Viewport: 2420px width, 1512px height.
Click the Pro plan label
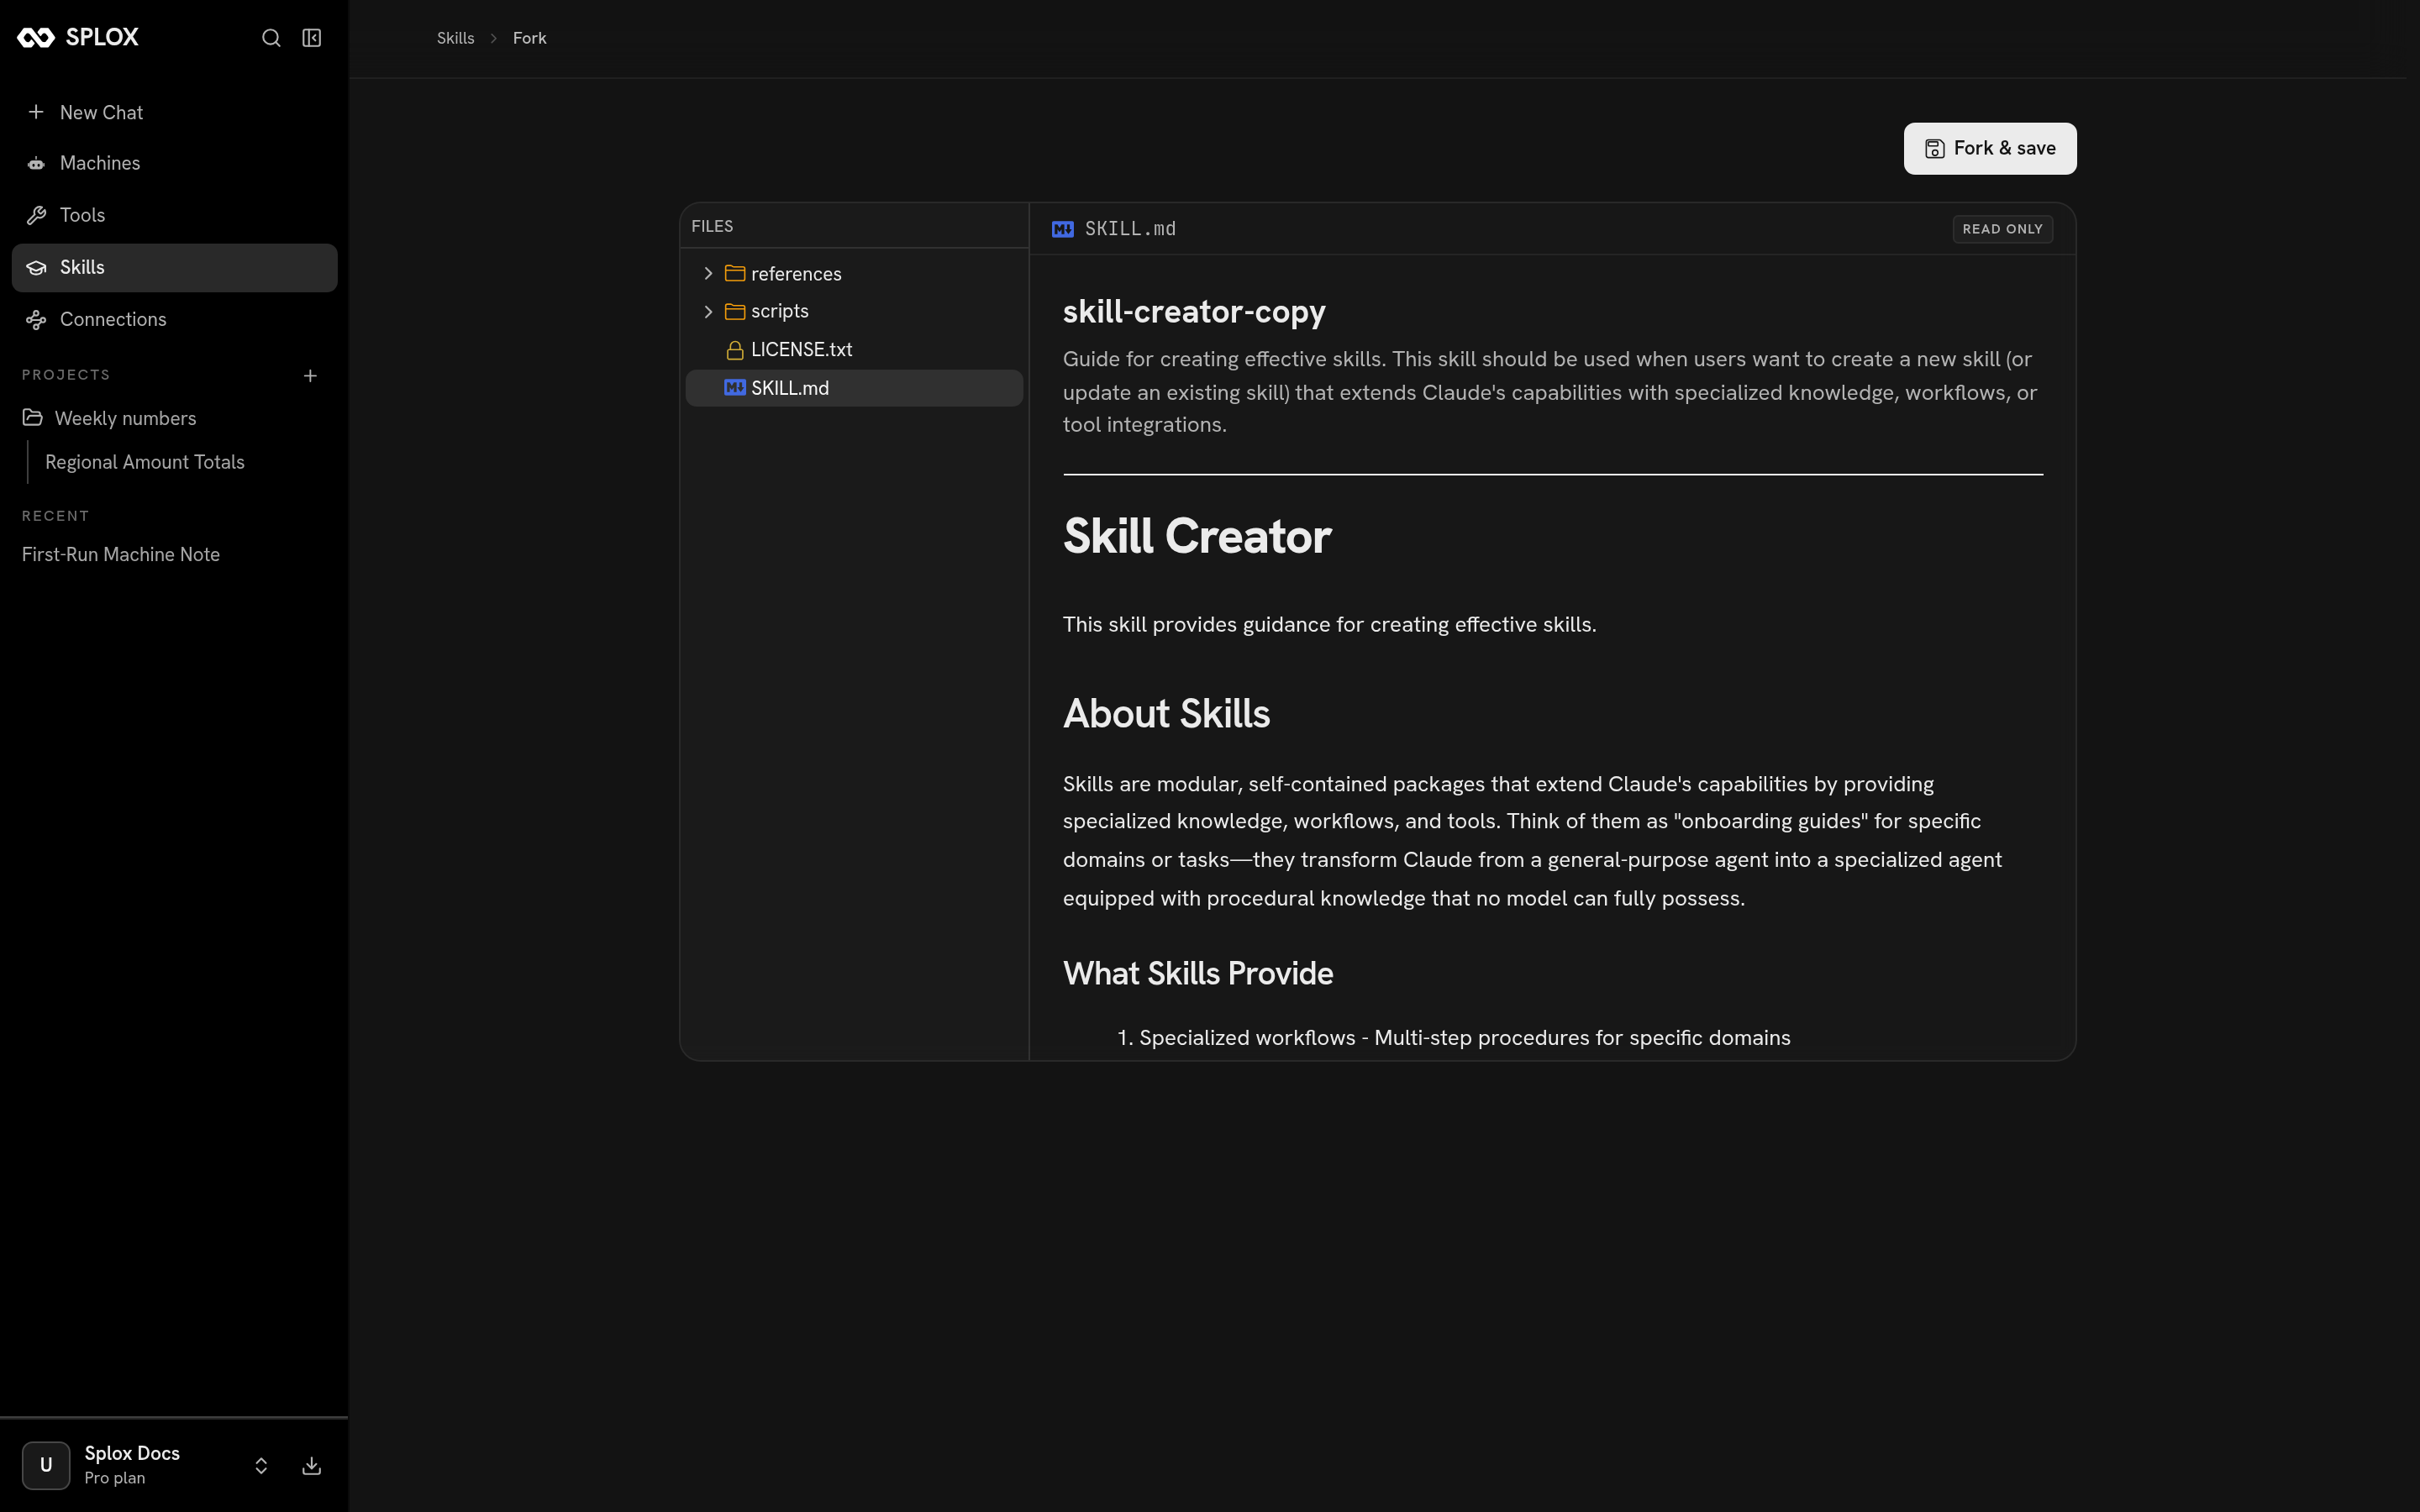coord(115,1478)
